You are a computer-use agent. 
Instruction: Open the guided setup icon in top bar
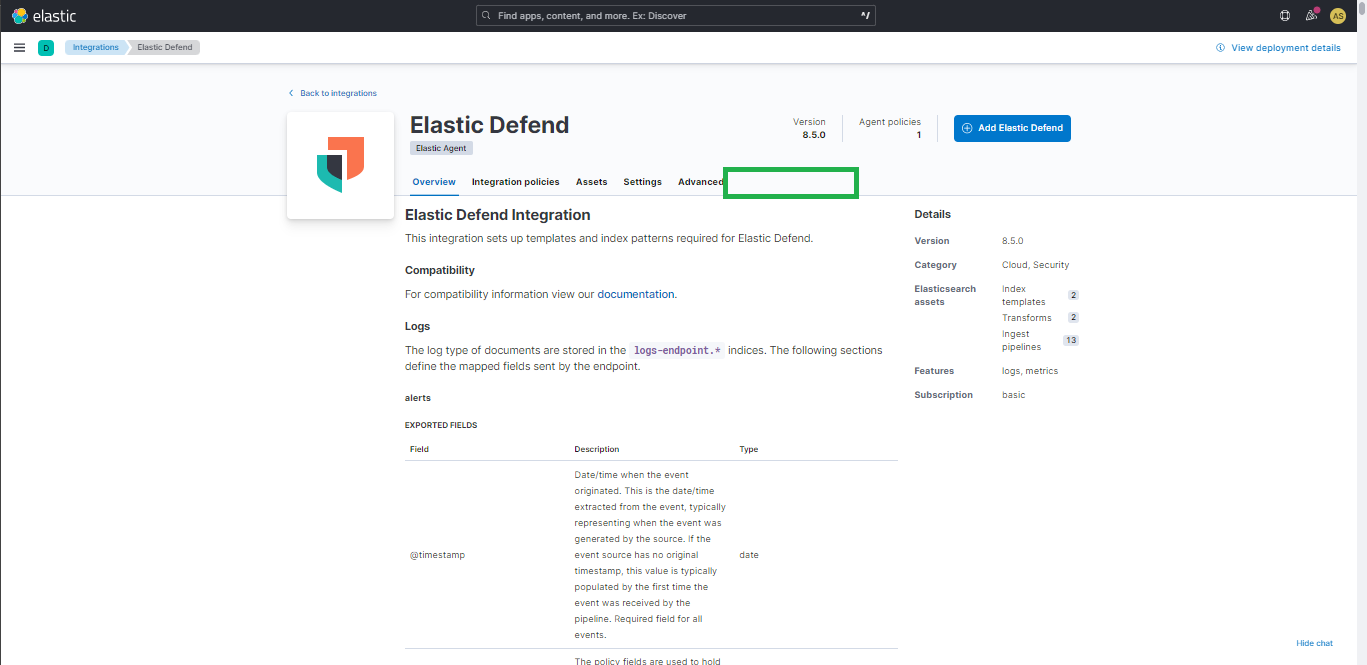pos(1285,15)
